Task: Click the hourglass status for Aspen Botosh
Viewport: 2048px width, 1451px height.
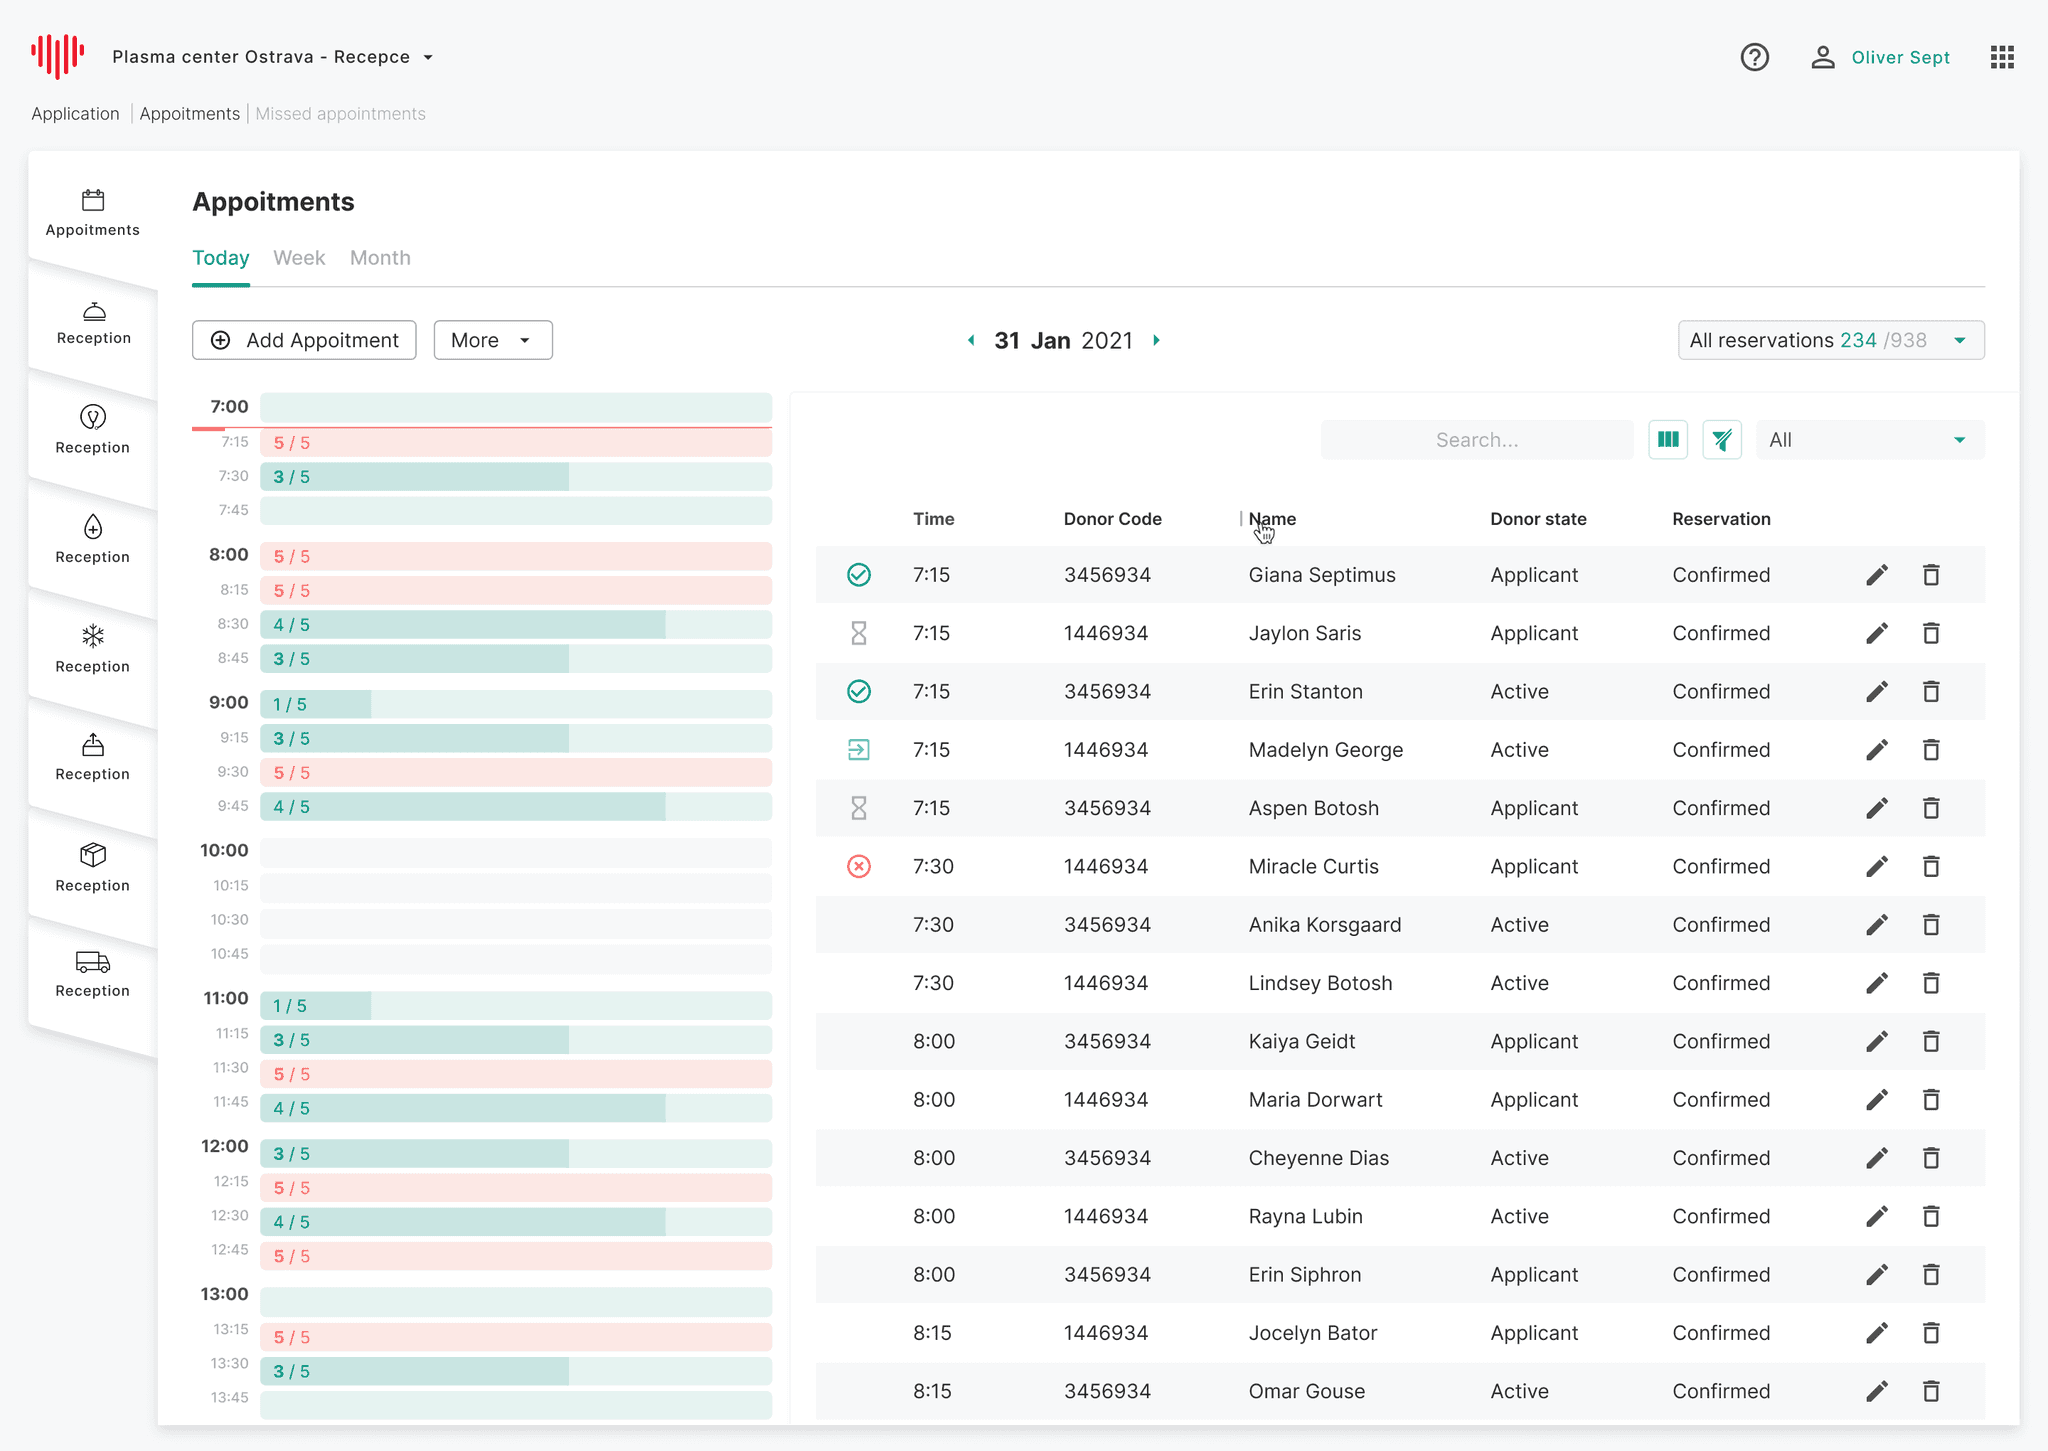Action: tap(858, 808)
